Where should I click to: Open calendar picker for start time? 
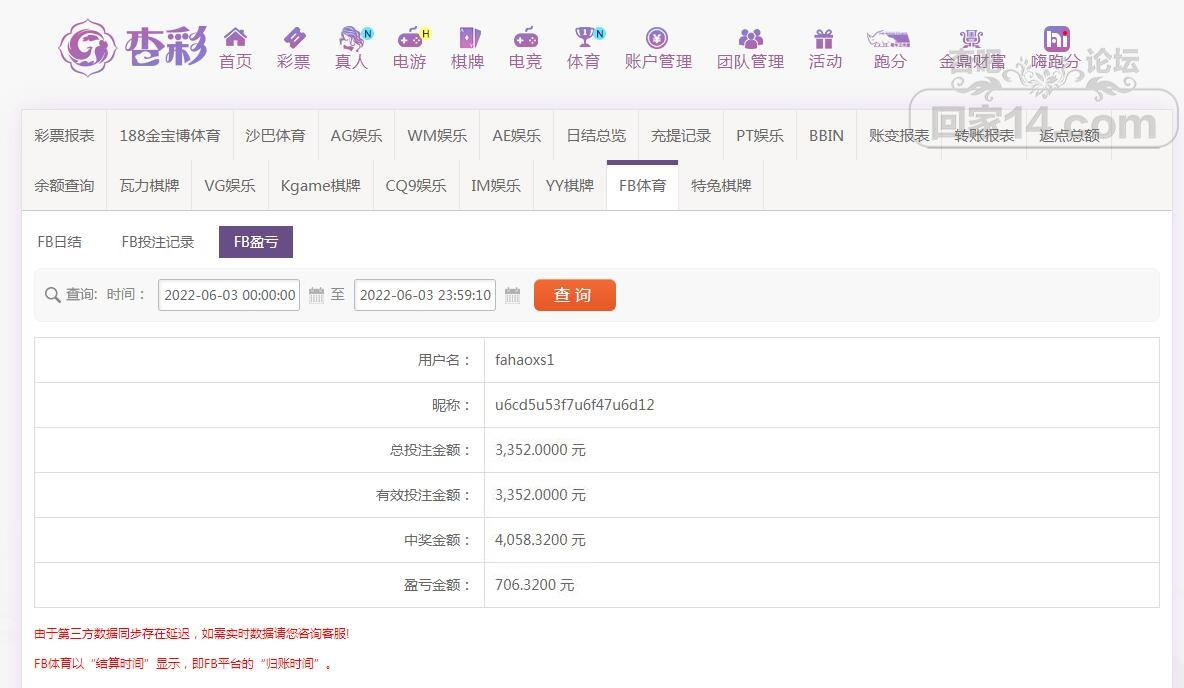click(316, 295)
